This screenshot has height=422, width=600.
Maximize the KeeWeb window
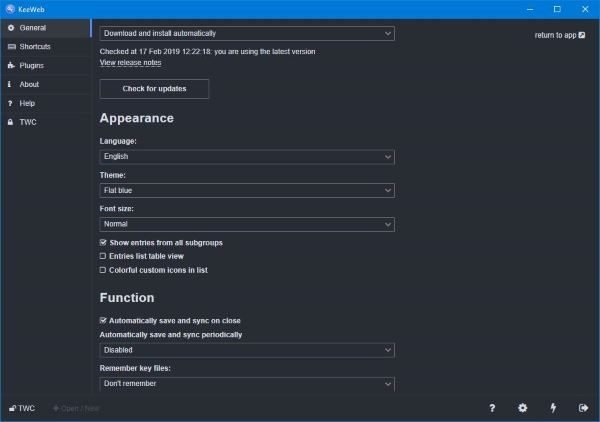pyautogui.click(x=558, y=9)
